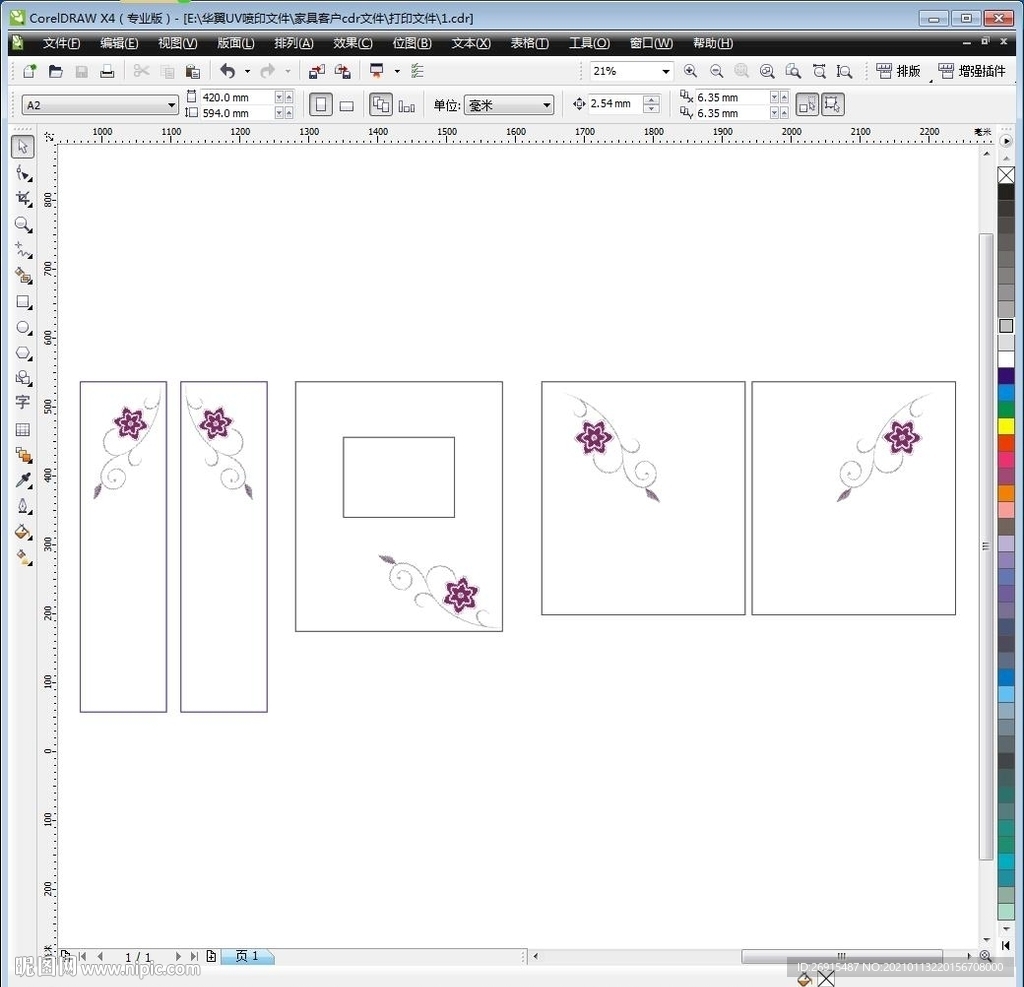1024x987 pixels.
Task: Click the Import icon
Action: 317,71
